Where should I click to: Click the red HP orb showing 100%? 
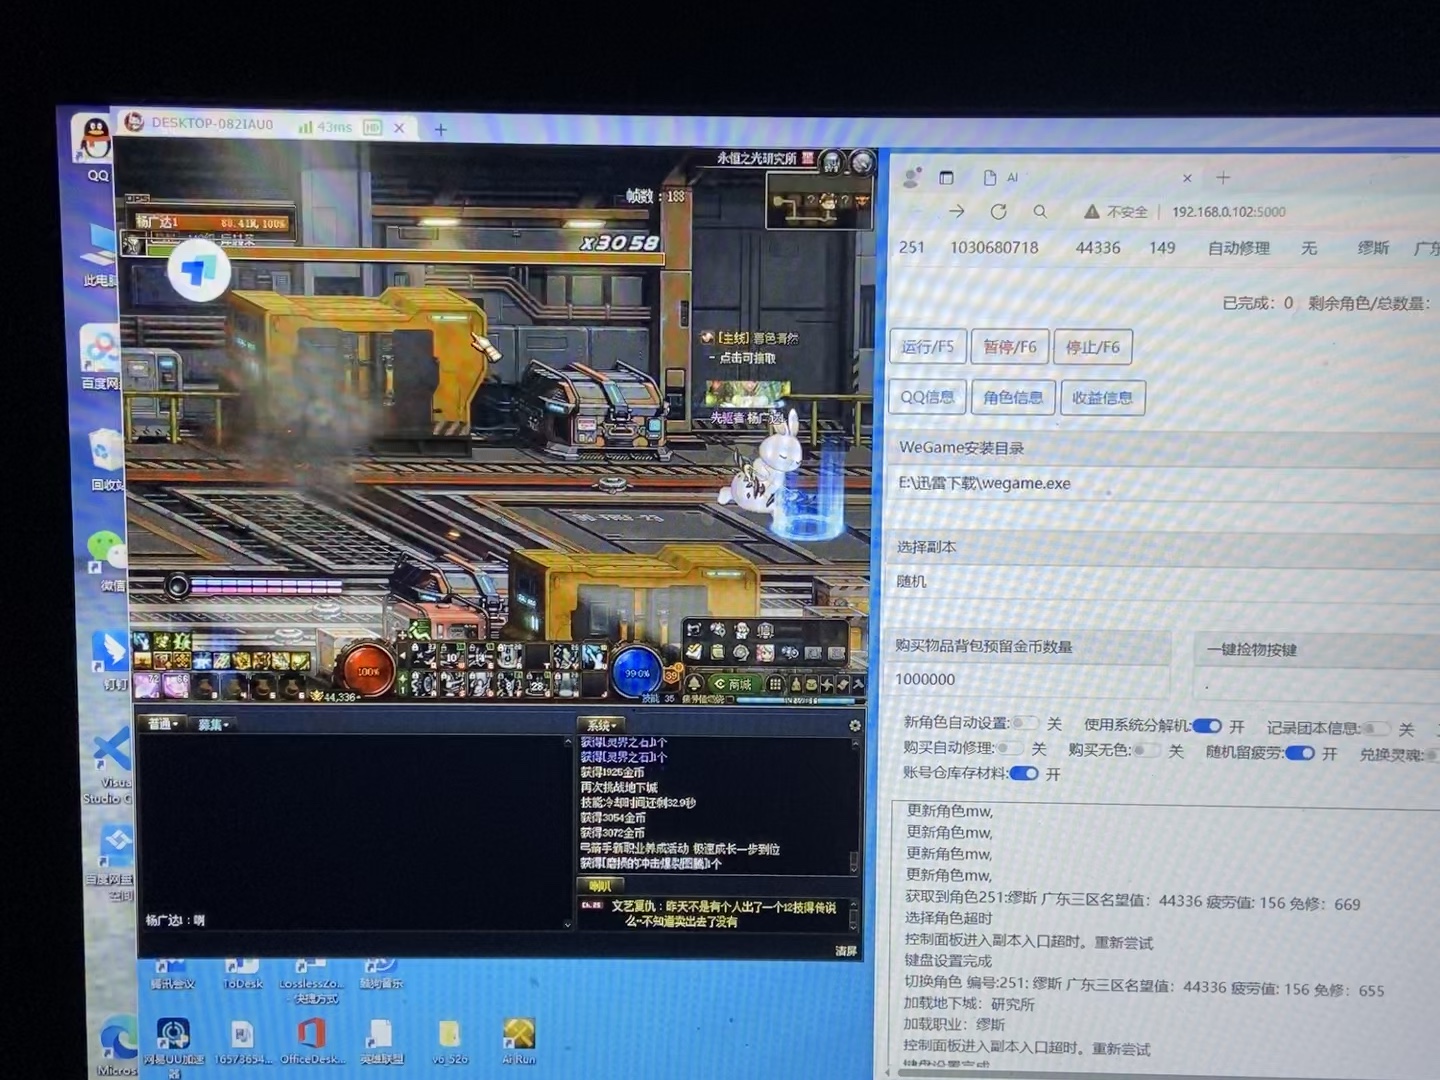(x=368, y=670)
